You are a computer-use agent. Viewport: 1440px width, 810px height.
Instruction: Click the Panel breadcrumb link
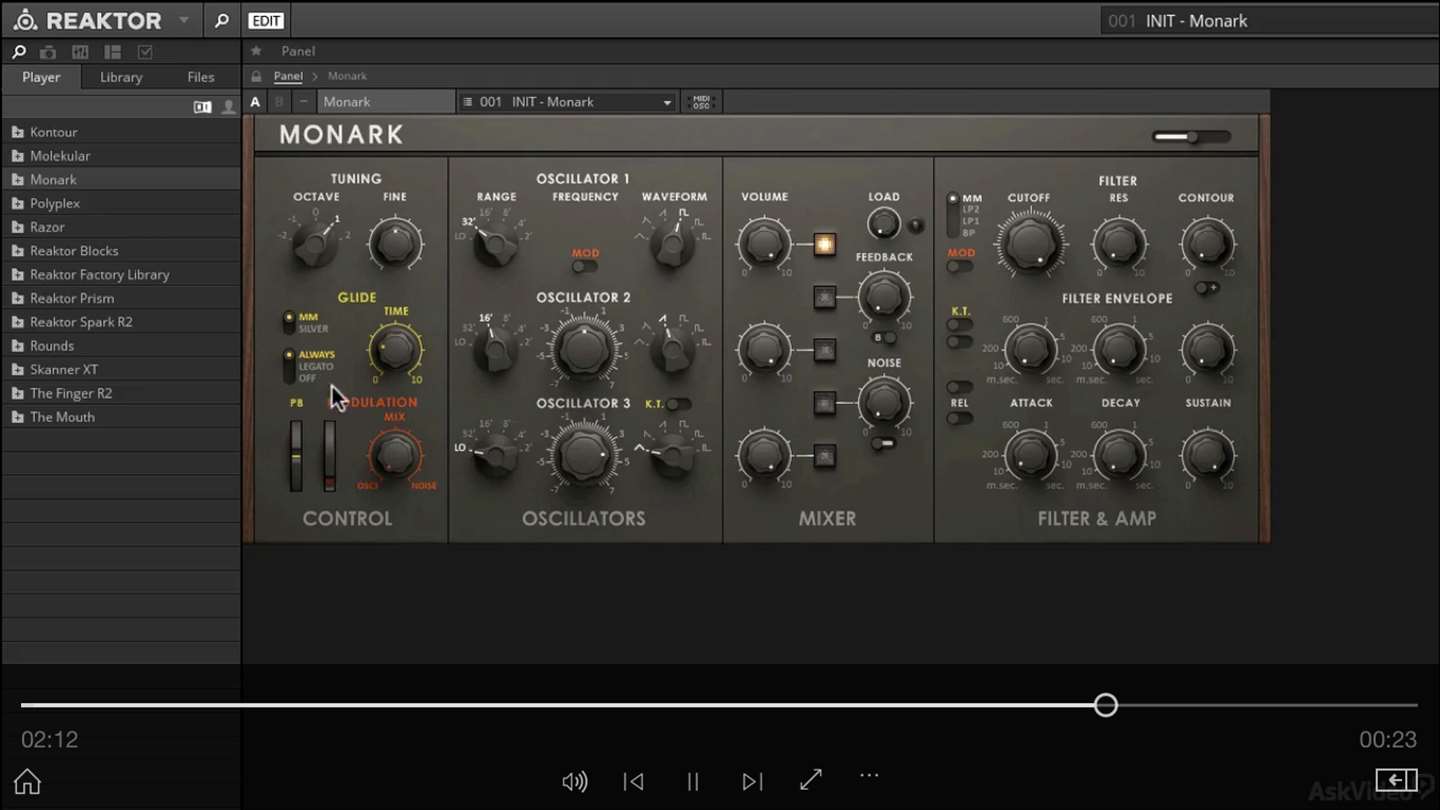coord(288,76)
